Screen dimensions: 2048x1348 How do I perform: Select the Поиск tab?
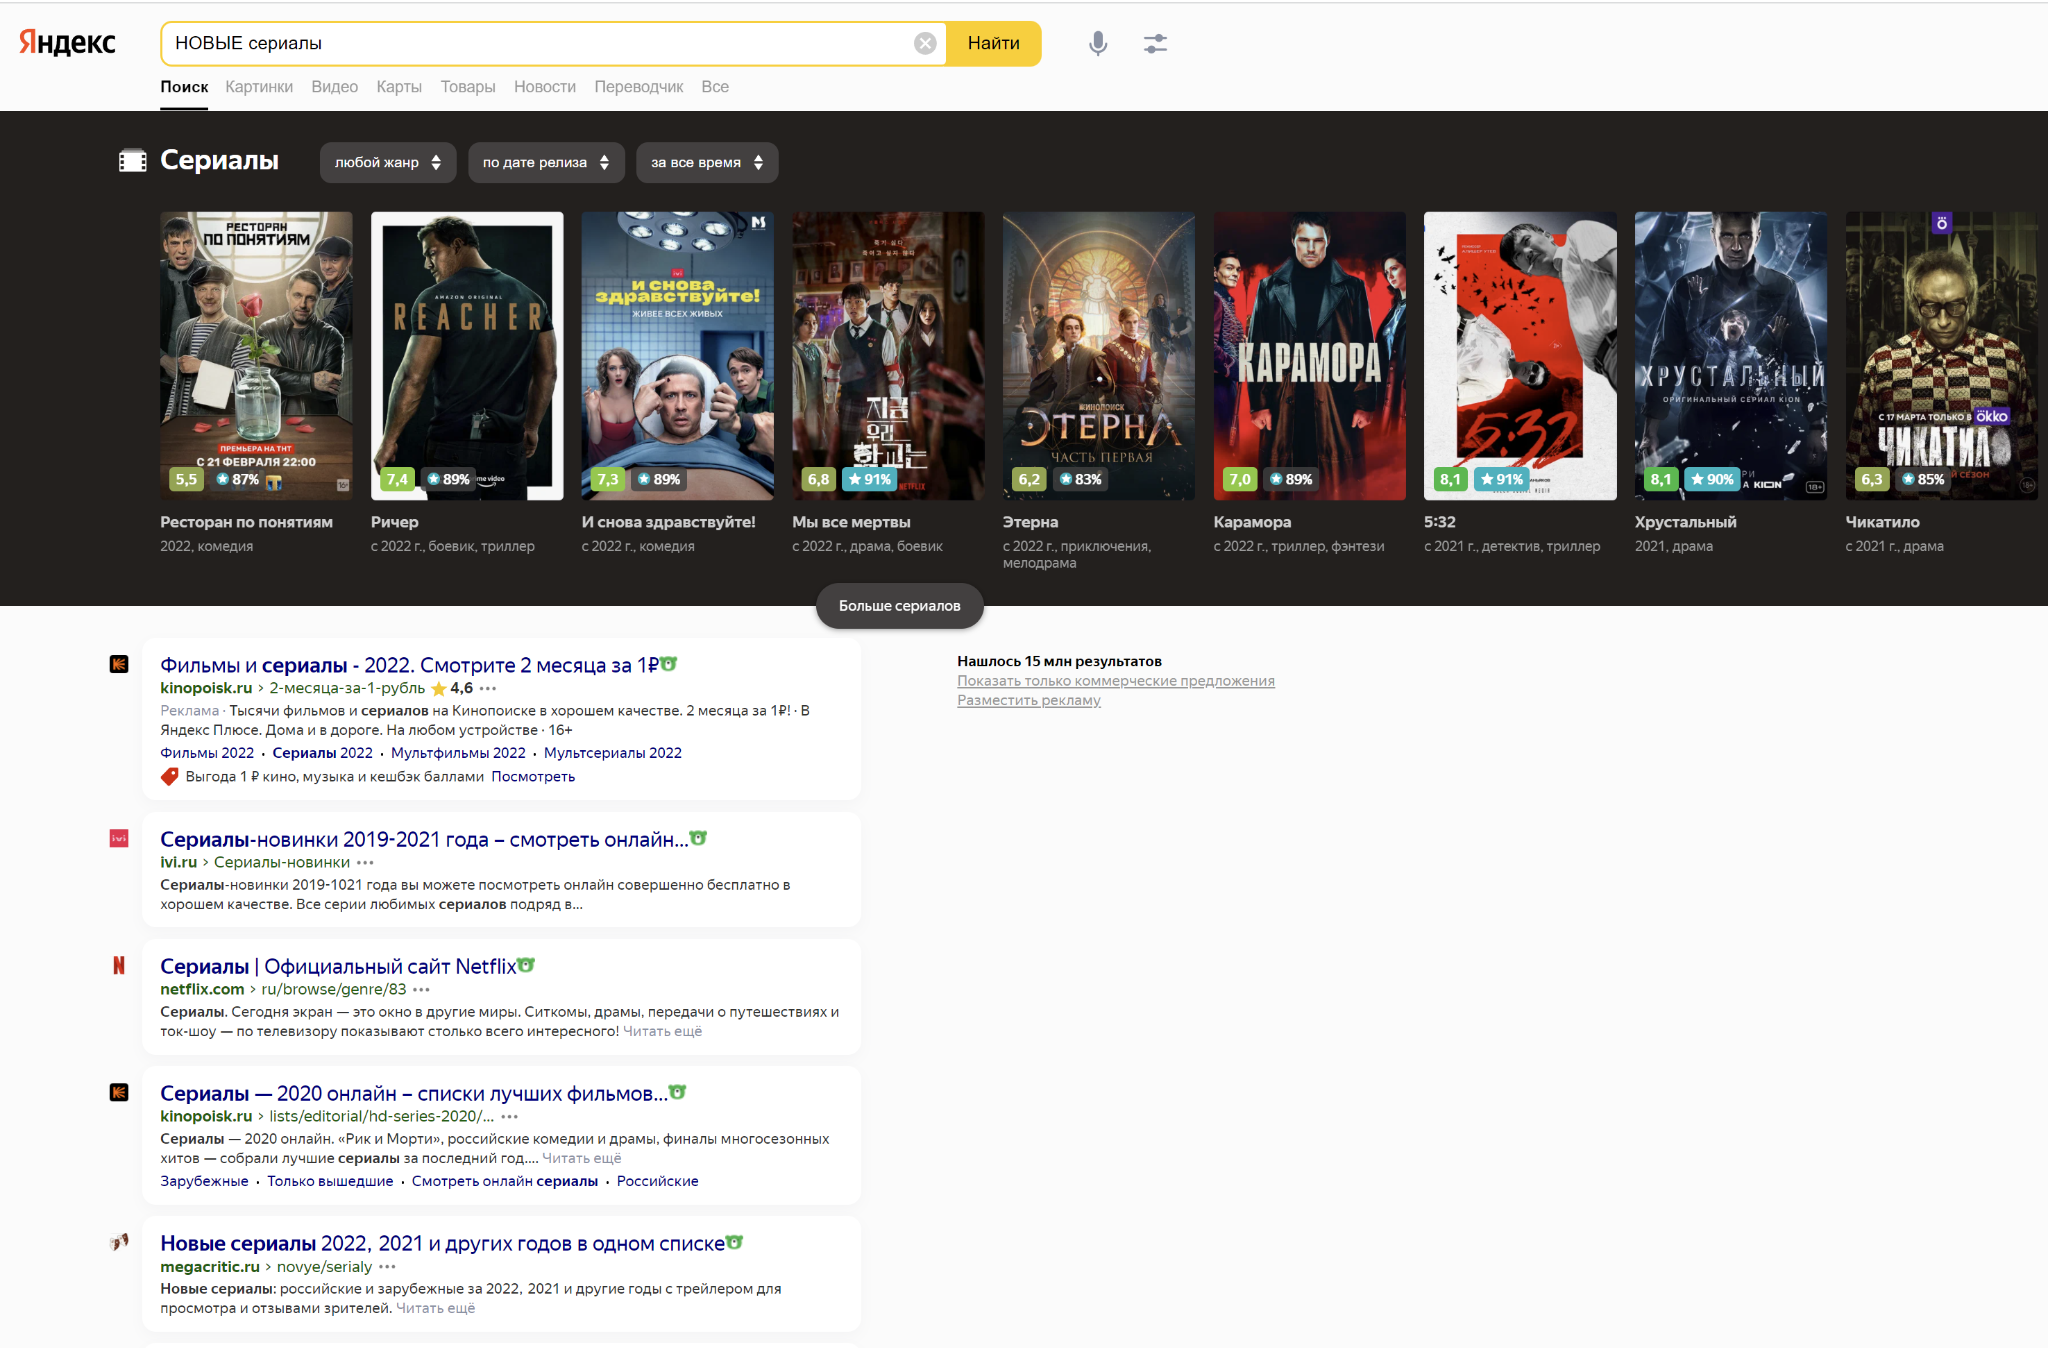pyautogui.click(x=184, y=87)
